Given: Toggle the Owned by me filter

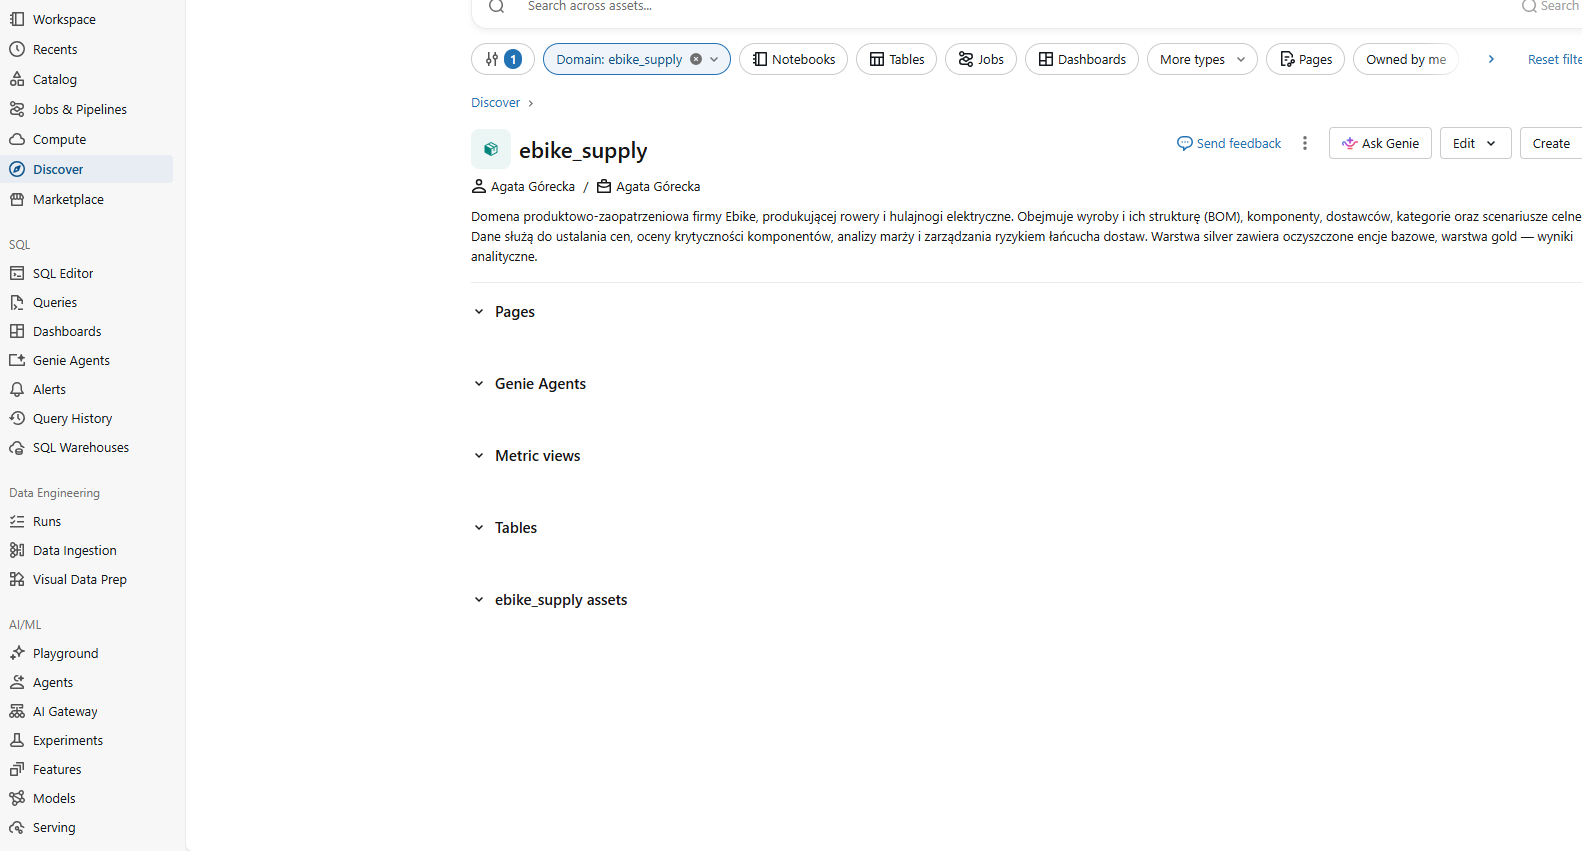Looking at the screenshot, I should (x=1406, y=59).
